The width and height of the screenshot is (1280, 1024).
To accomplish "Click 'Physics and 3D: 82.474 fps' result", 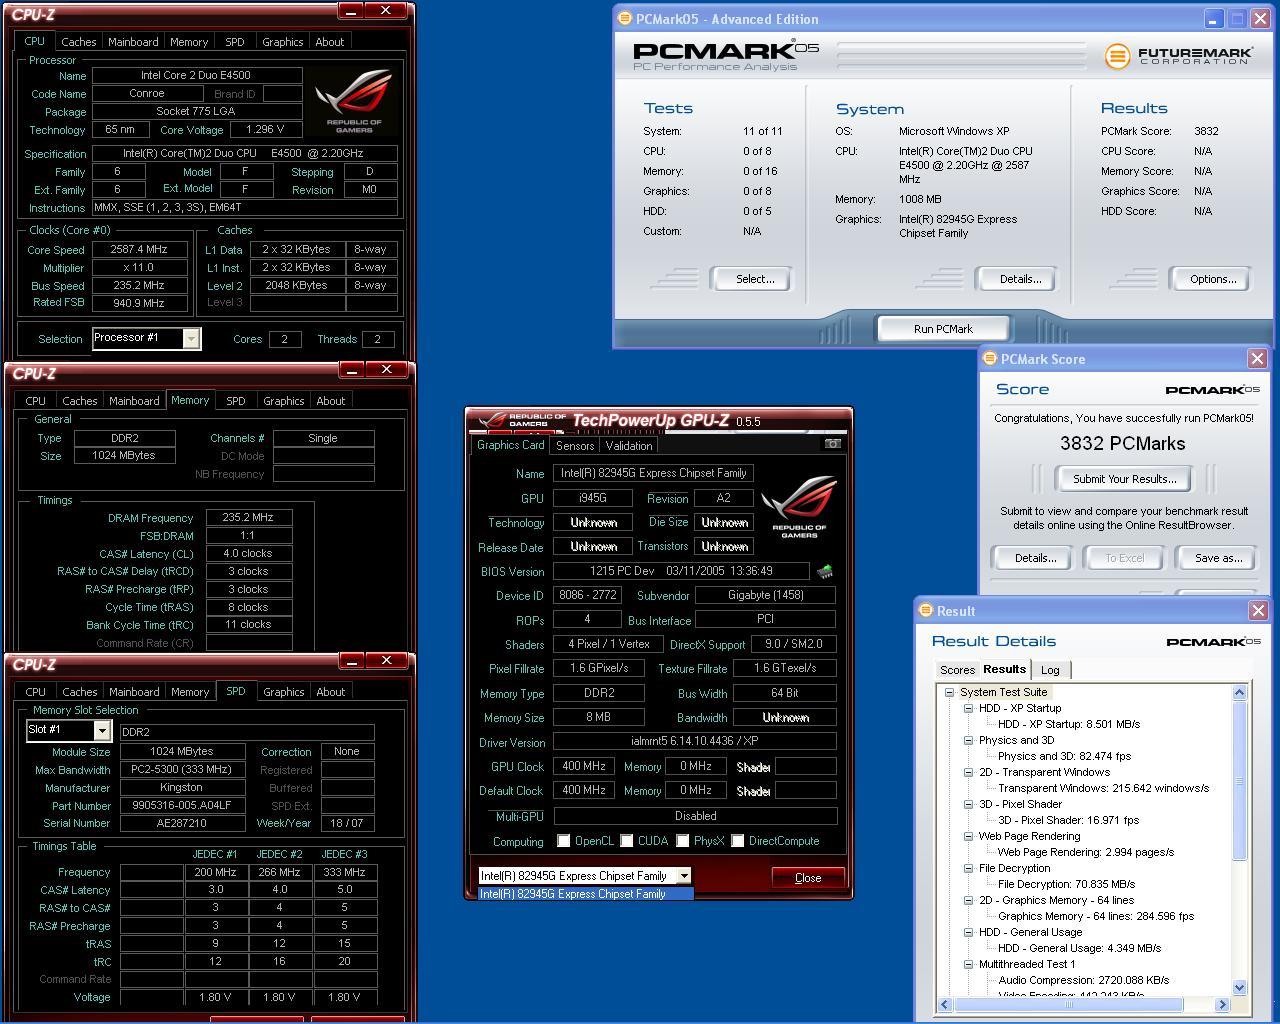I will (1064, 756).
